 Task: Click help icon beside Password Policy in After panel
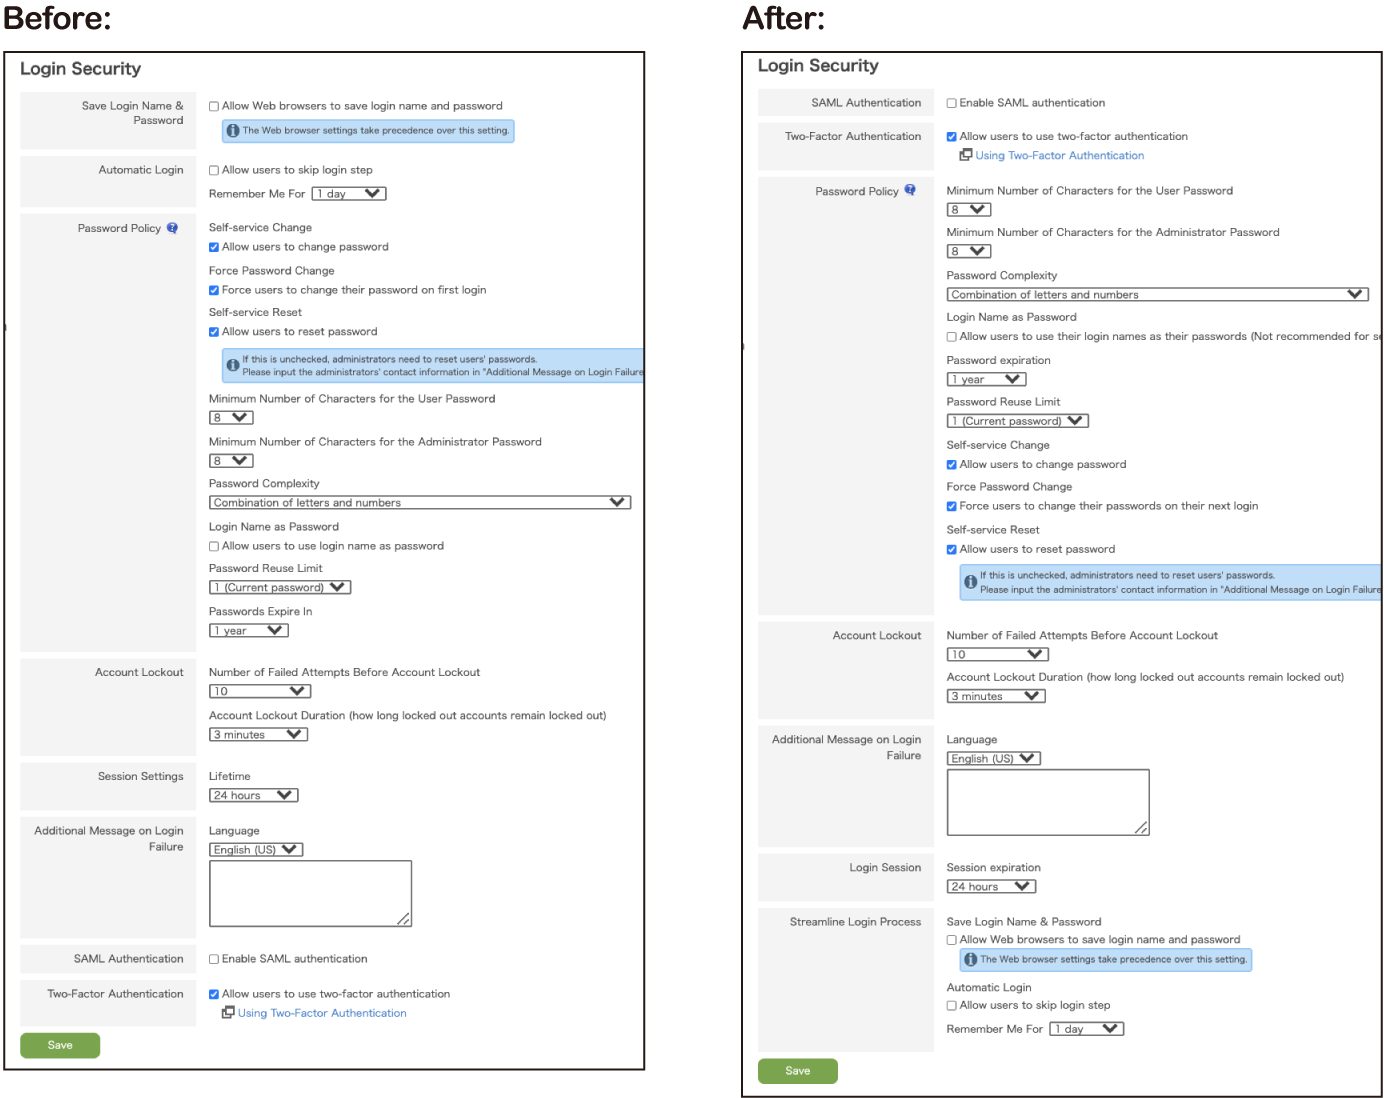coord(910,190)
